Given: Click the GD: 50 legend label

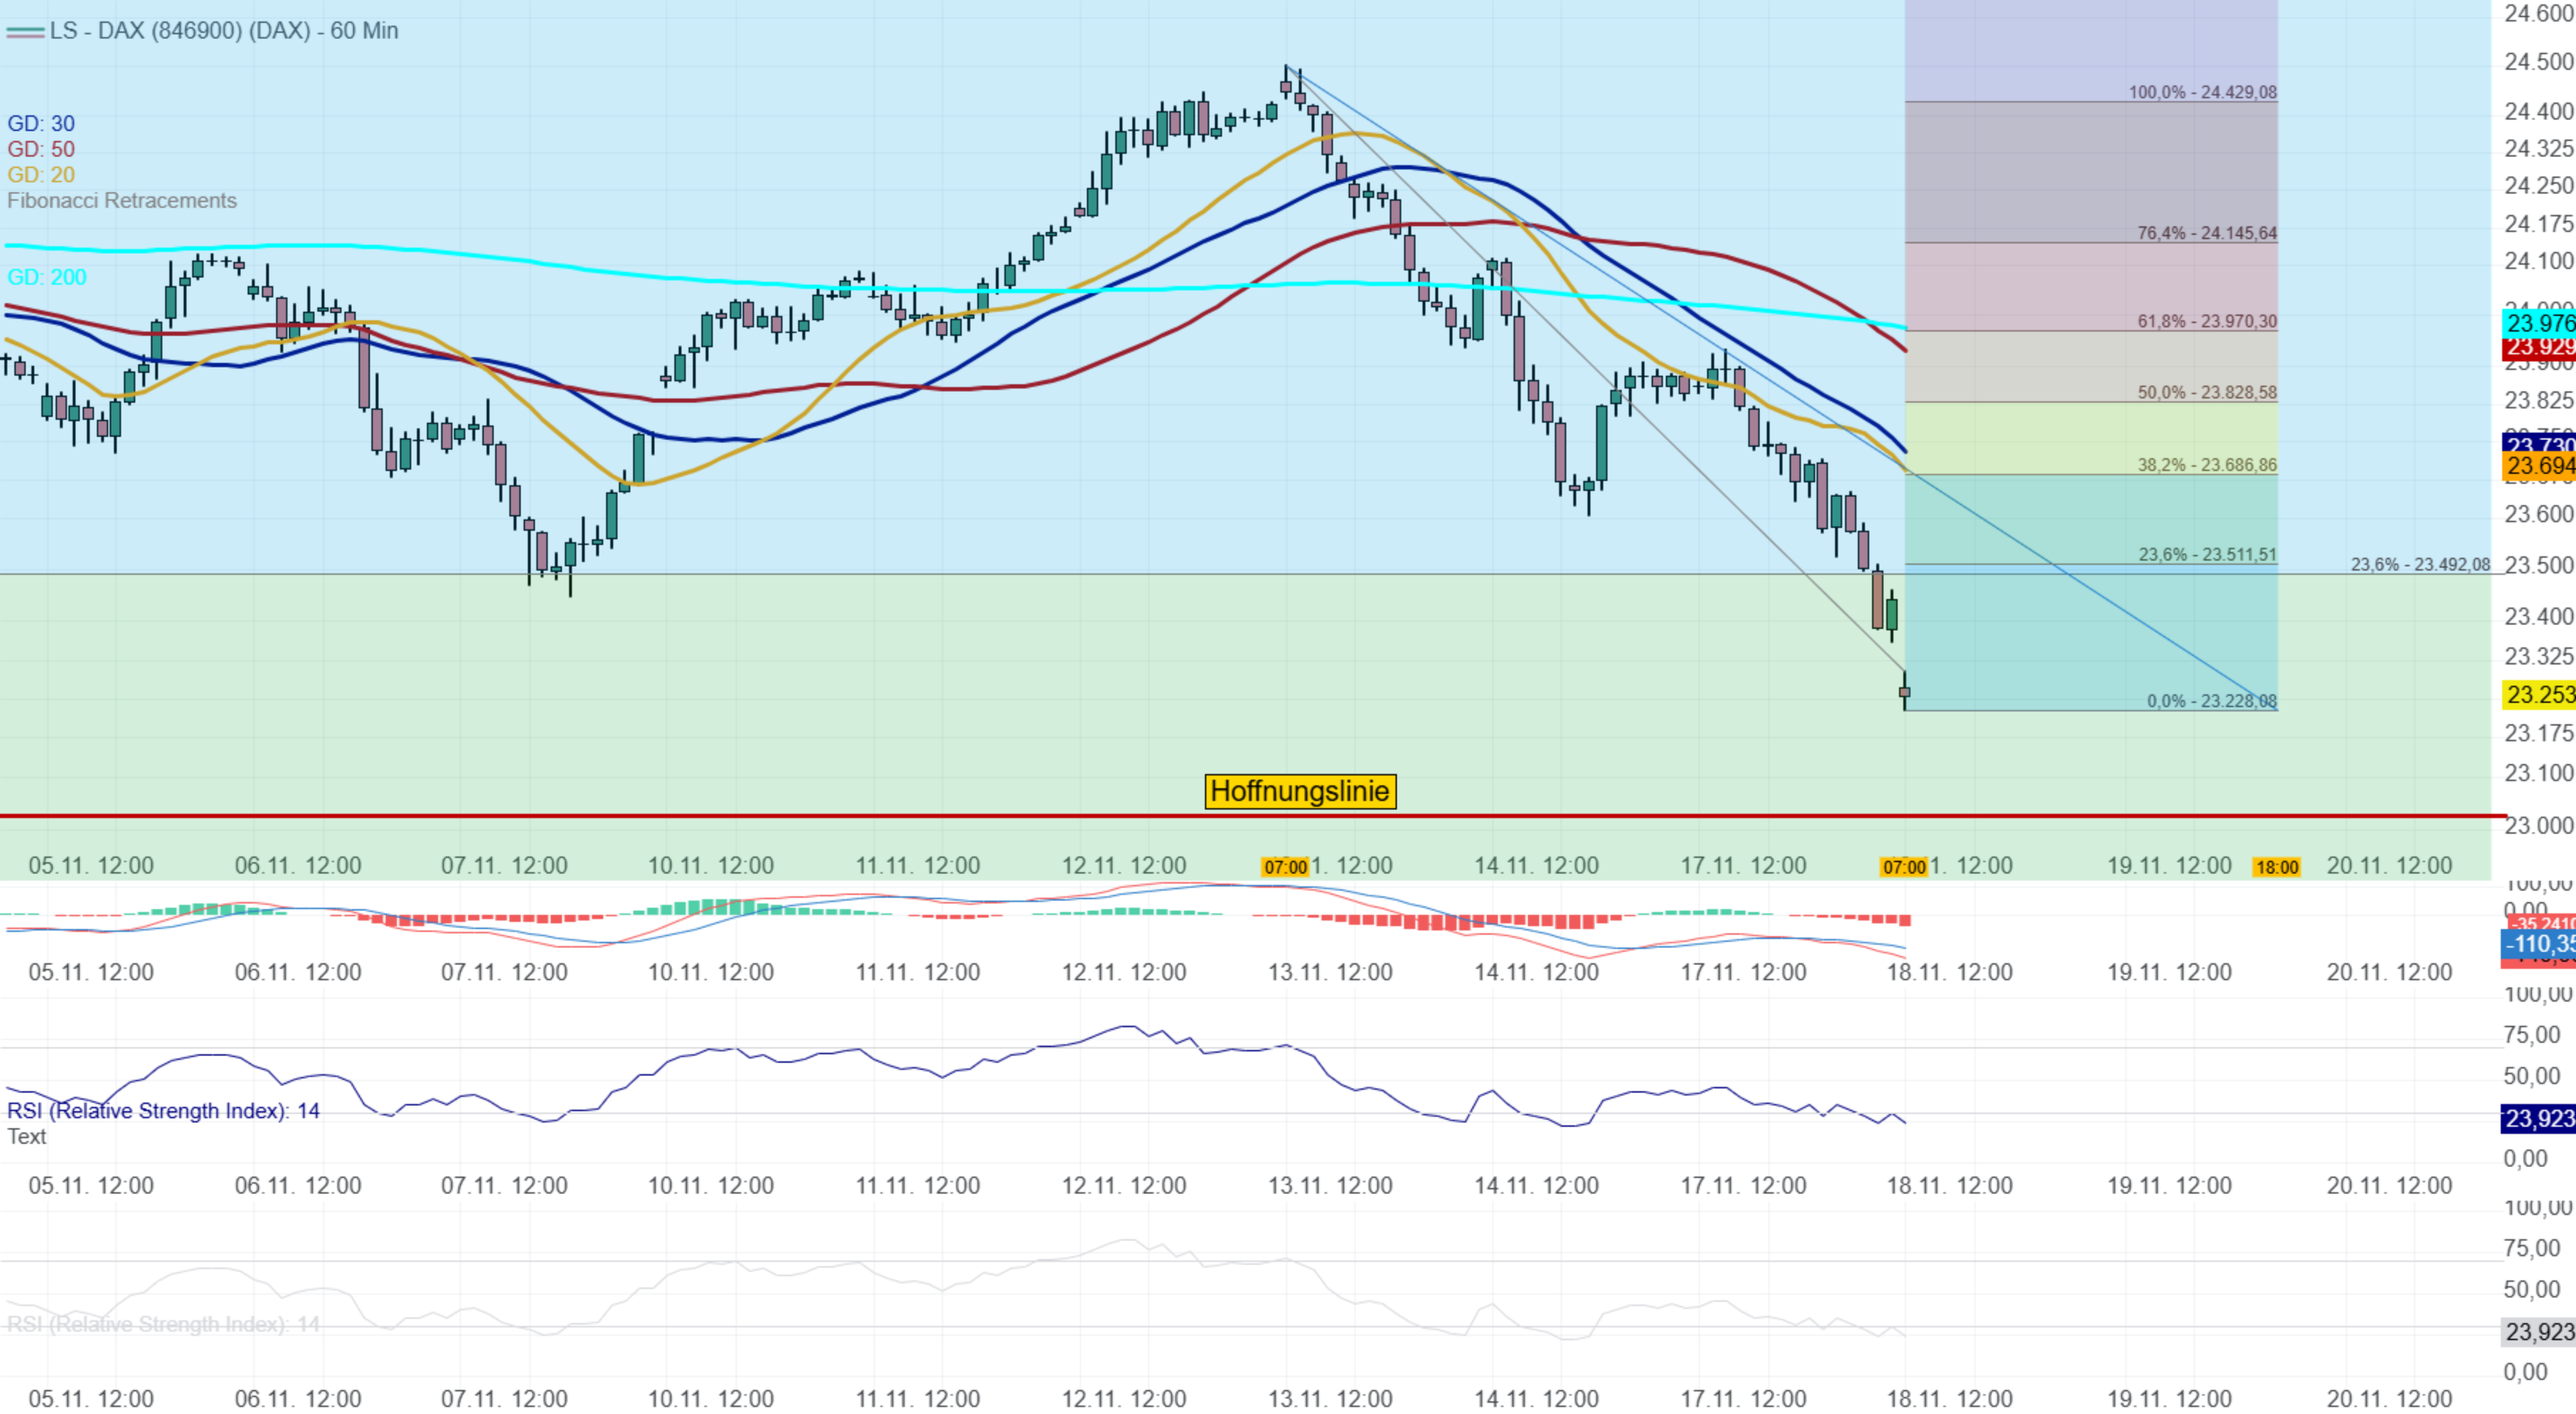Looking at the screenshot, I should [x=41, y=149].
